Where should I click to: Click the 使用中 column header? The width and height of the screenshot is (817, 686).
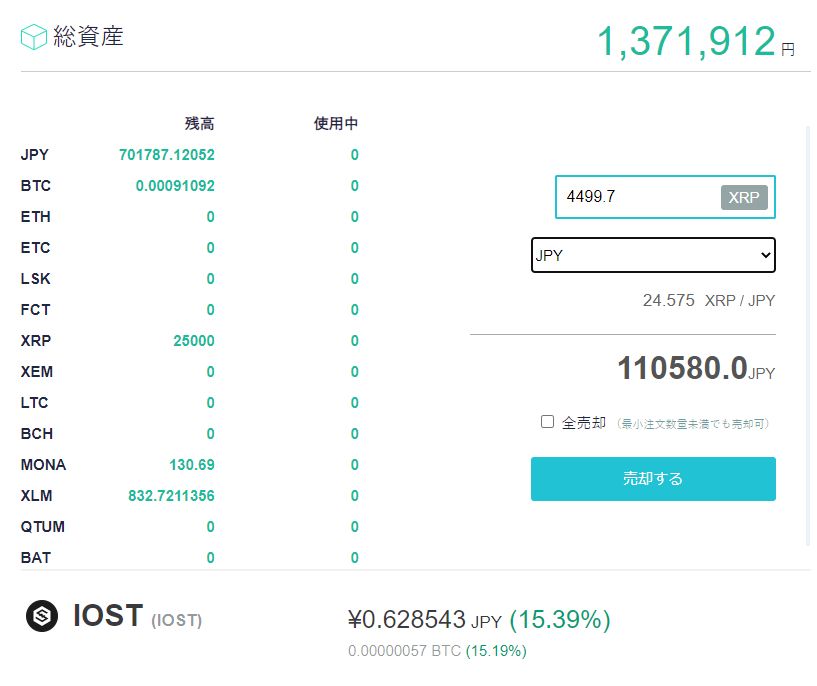tap(335, 124)
